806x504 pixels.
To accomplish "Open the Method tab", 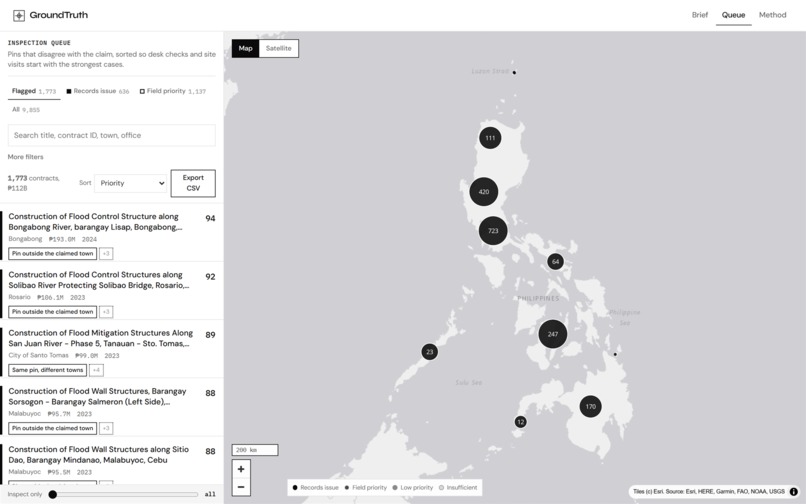I will click(x=773, y=15).
